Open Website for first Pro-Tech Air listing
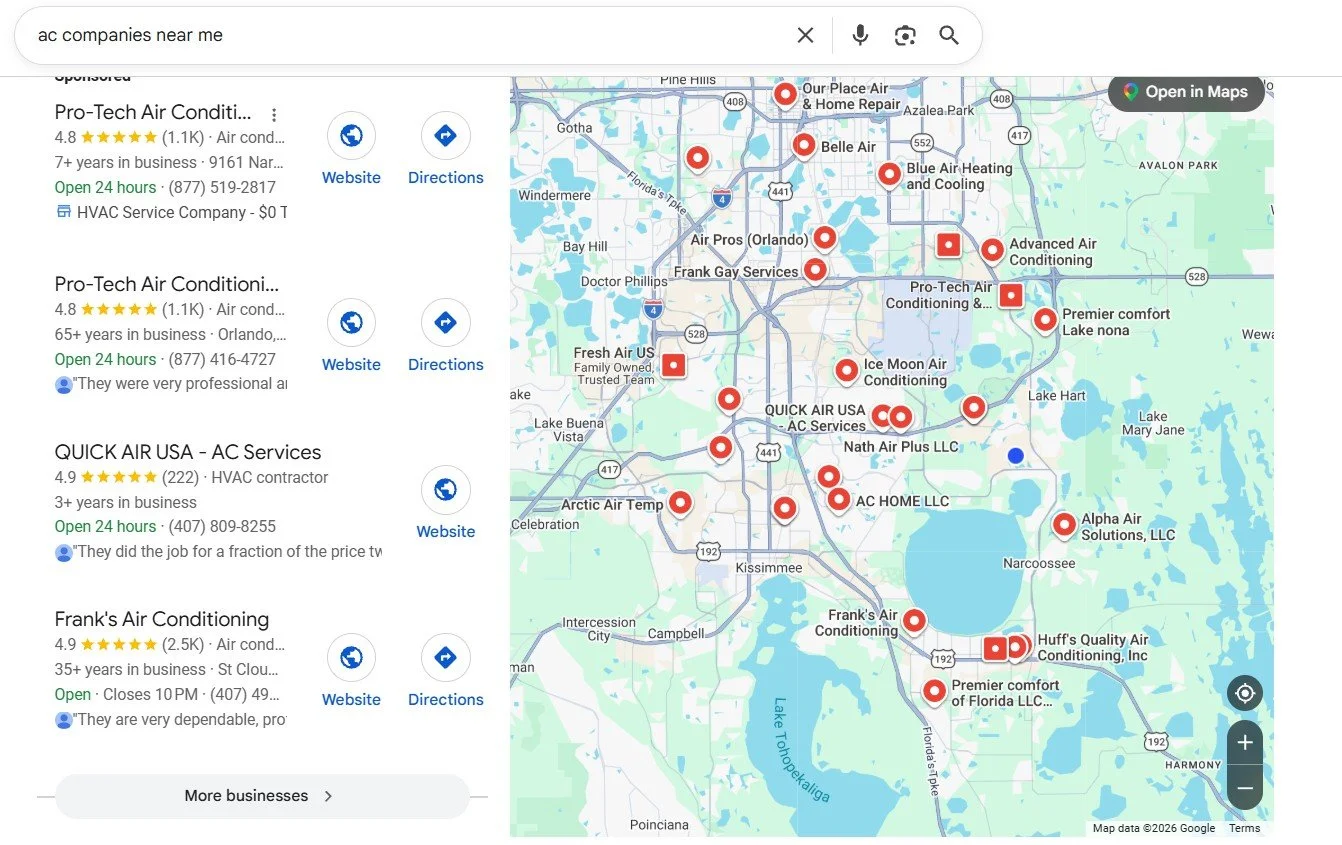 pyautogui.click(x=351, y=149)
